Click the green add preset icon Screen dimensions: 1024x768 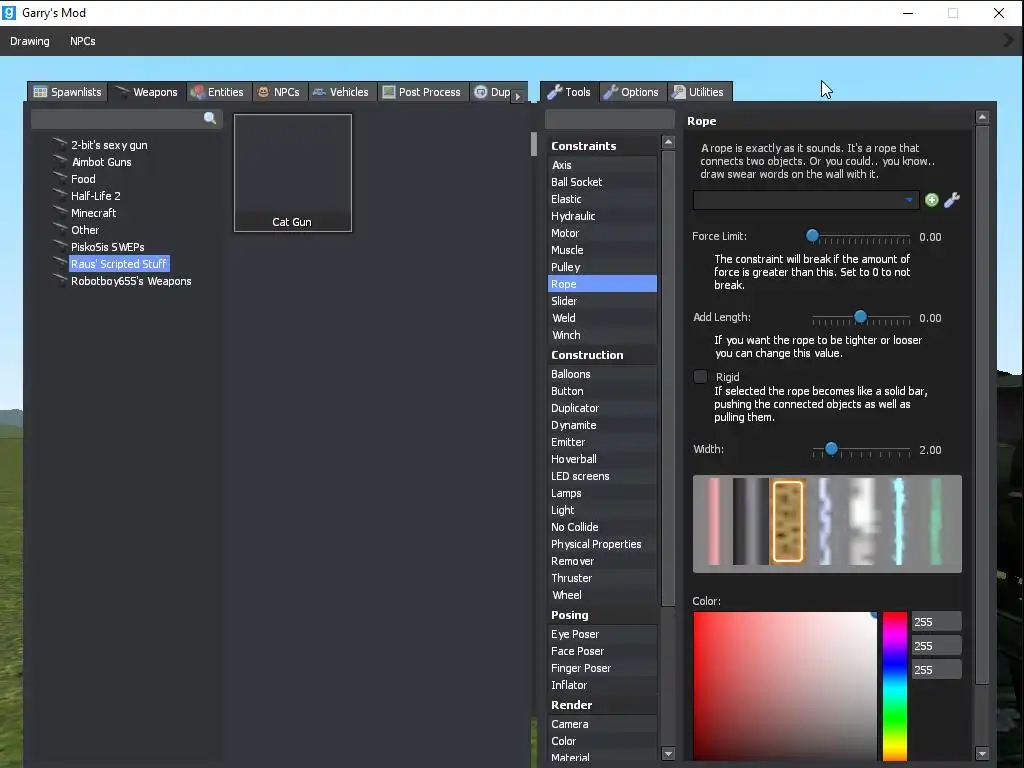click(932, 200)
